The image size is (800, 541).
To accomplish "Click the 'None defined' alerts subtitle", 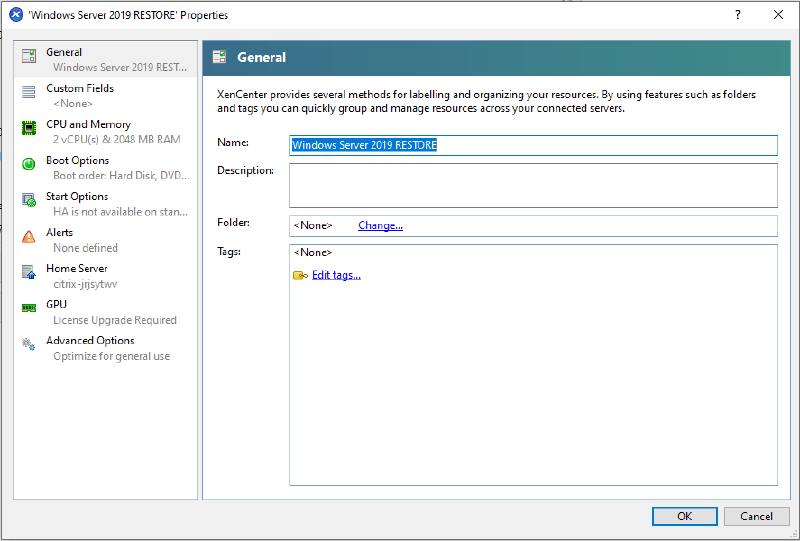I will click(x=86, y=248).
